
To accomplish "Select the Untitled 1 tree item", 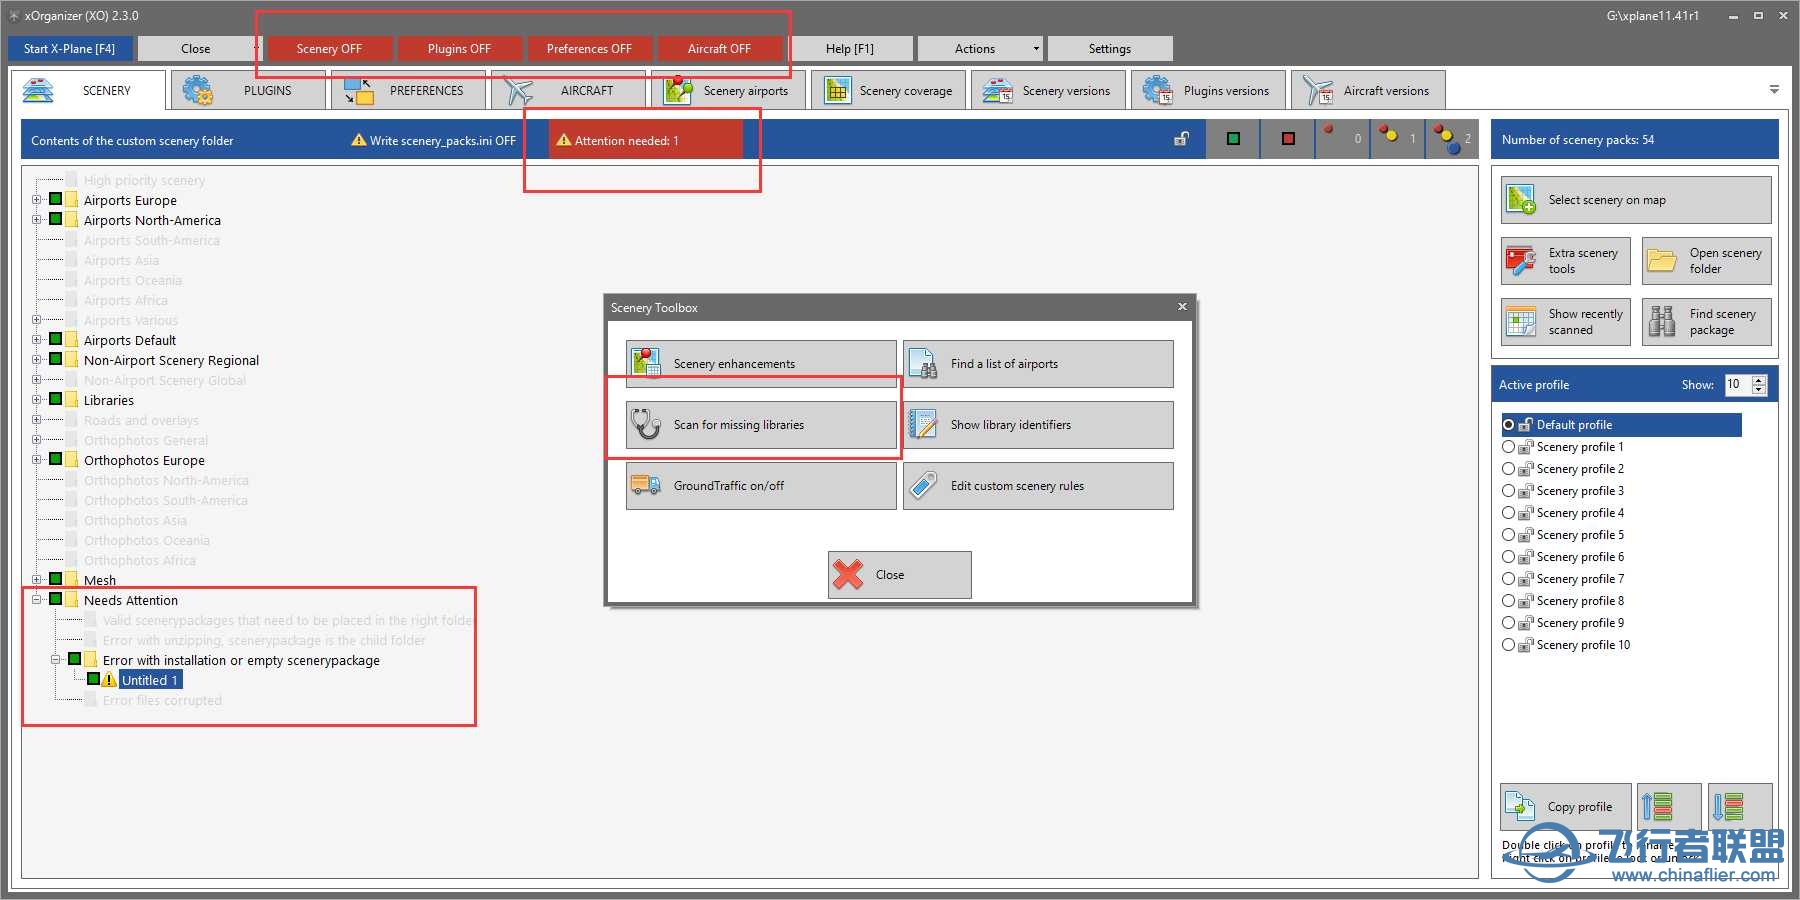I will [x=150, y=680].
